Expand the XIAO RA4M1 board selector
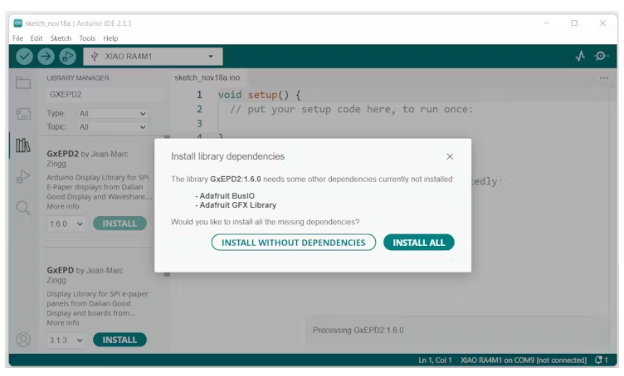Screen dimensions: 624x376 [x=153, y=56]
